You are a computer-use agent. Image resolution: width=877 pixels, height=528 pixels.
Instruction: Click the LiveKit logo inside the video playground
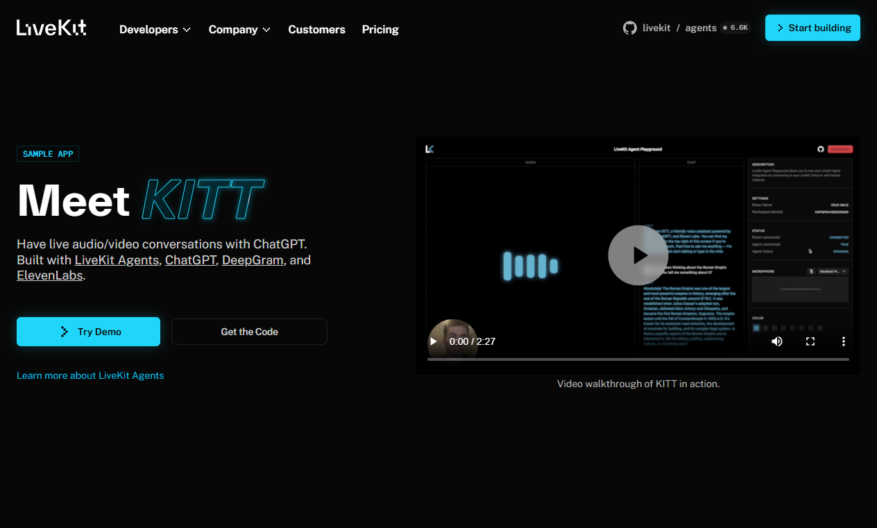tap(430, 149)
